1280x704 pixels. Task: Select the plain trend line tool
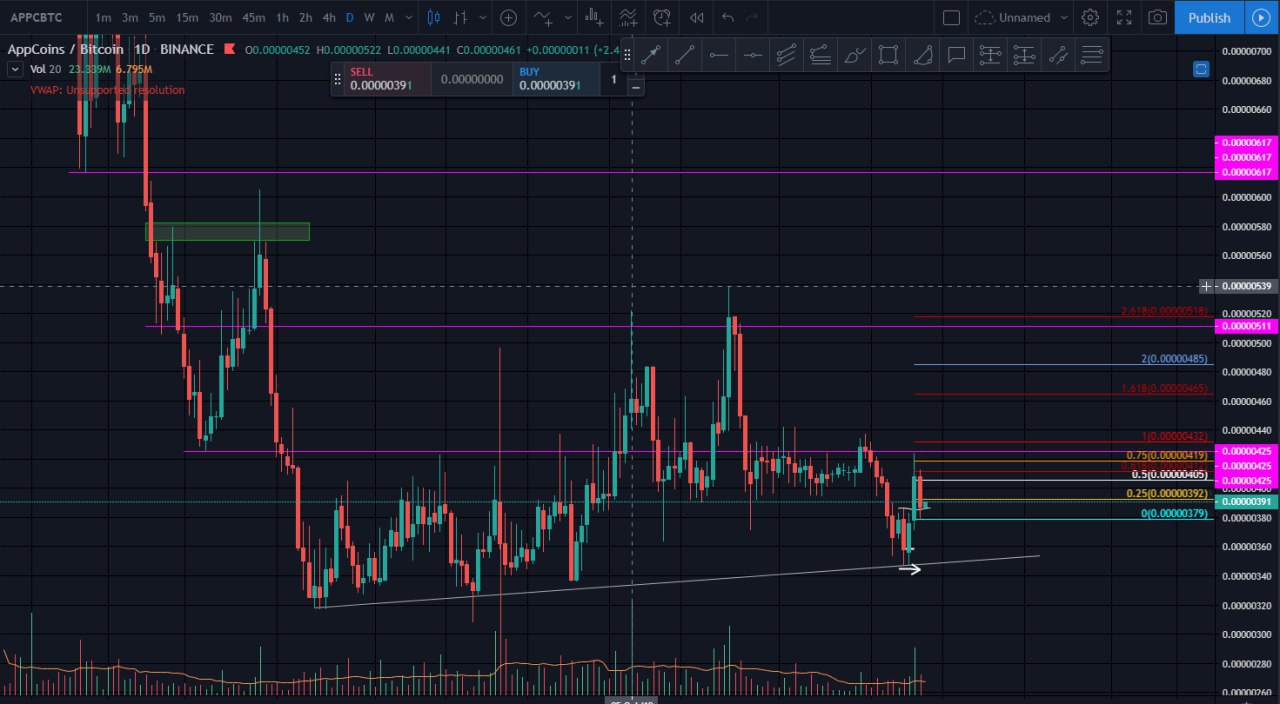coord(684,56)
